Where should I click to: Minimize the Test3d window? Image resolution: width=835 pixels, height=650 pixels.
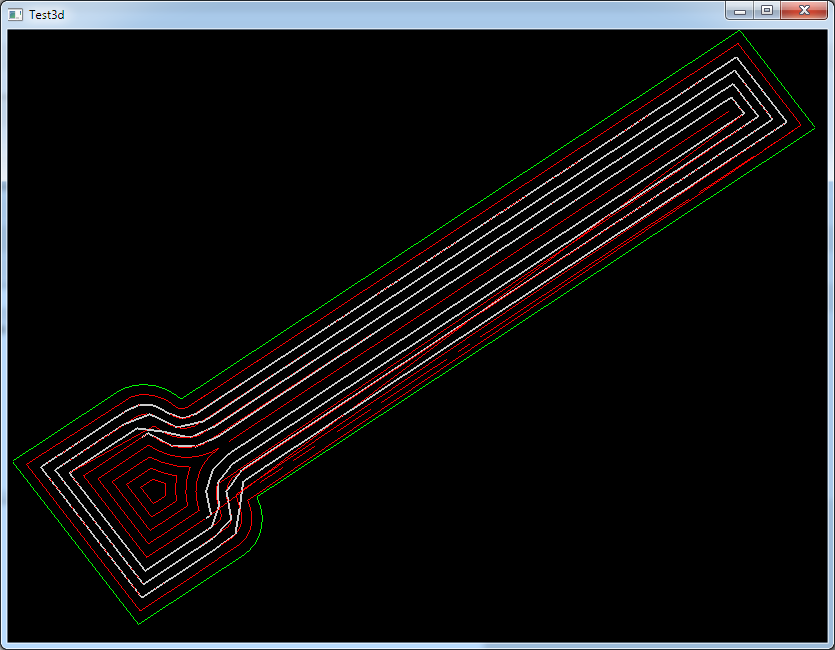tap(740, 11)
